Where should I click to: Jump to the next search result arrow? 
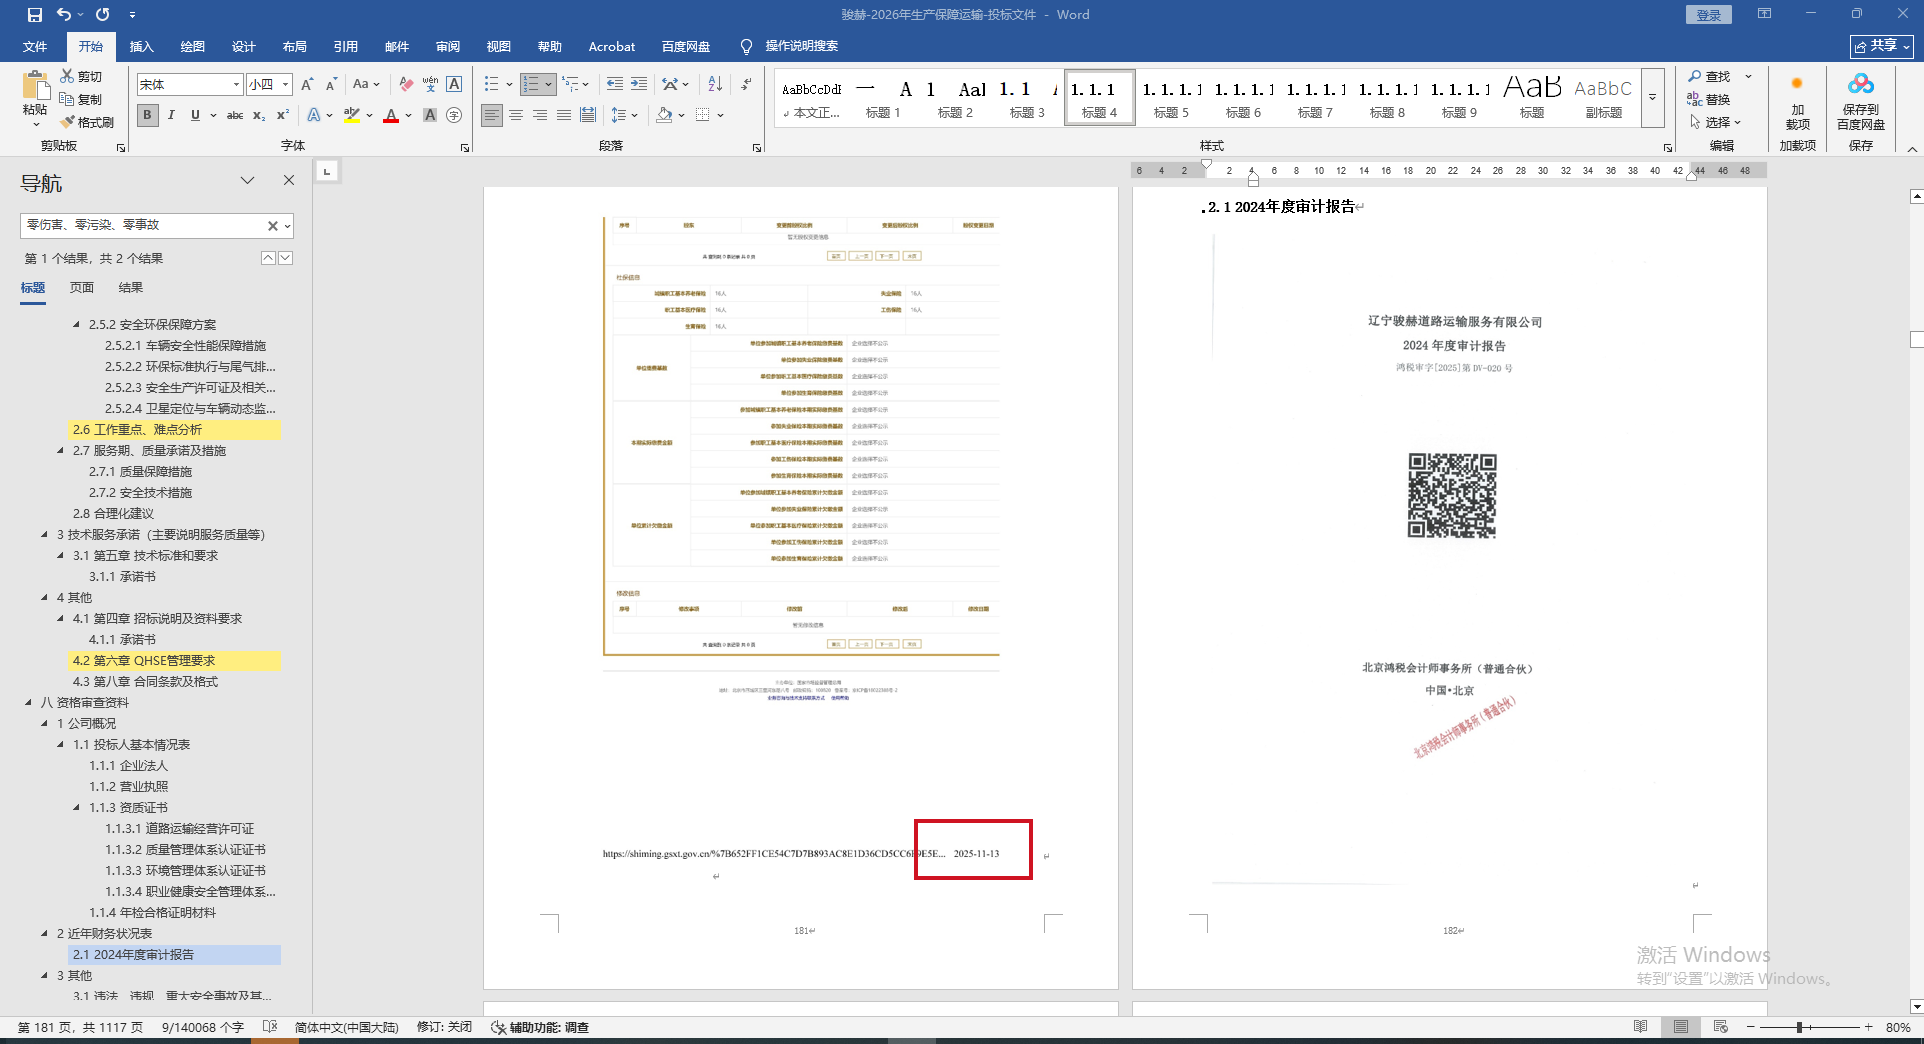pyautogui.click(x=286, y=258)
